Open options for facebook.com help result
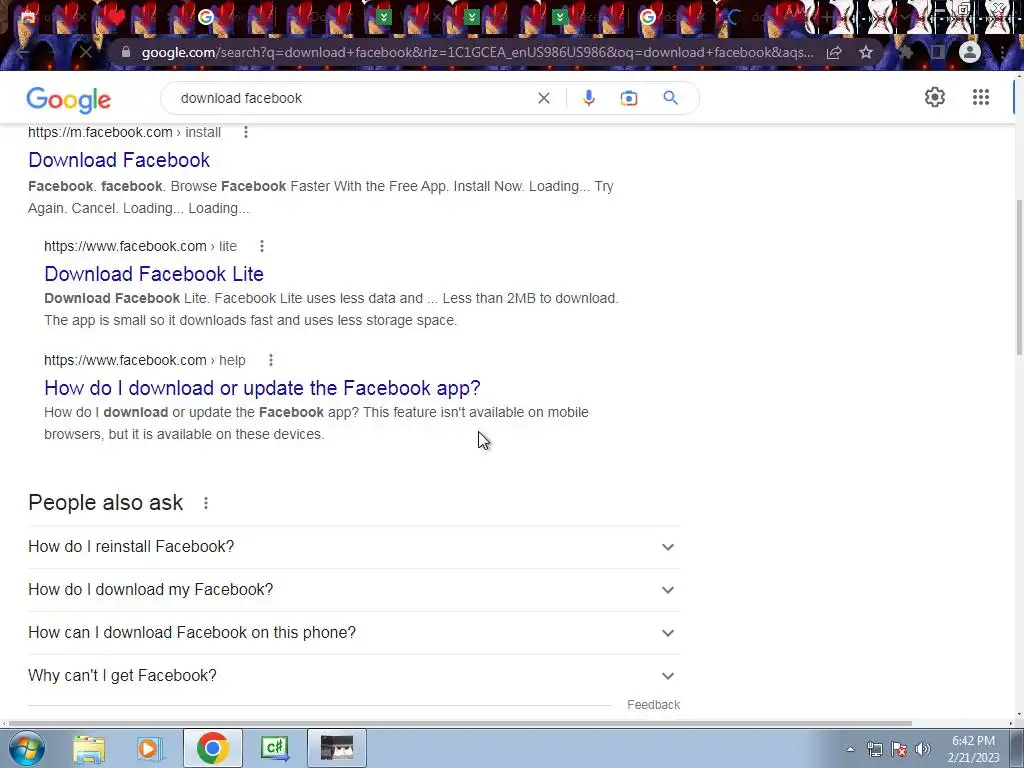The width and height of the screenshot is (1024, 768). click(270, 360)
